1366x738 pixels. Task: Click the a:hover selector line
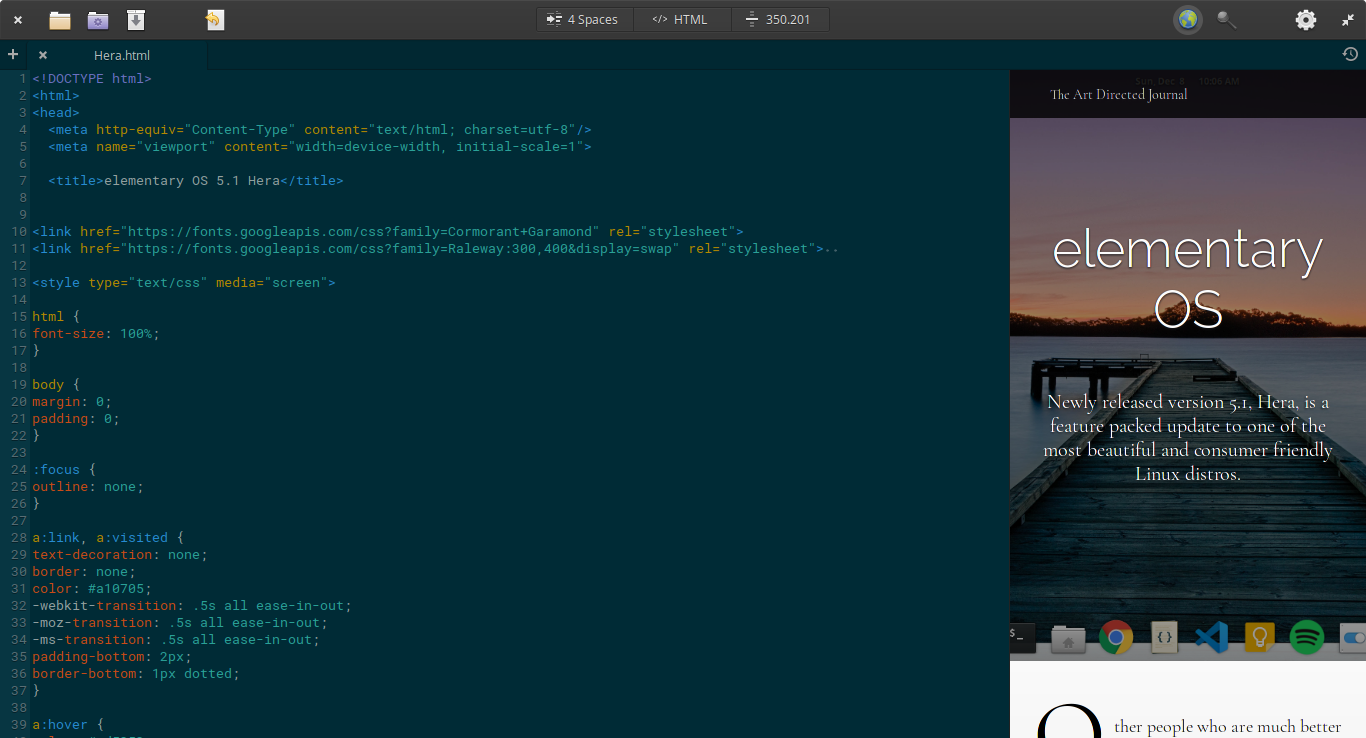point(68,725)
